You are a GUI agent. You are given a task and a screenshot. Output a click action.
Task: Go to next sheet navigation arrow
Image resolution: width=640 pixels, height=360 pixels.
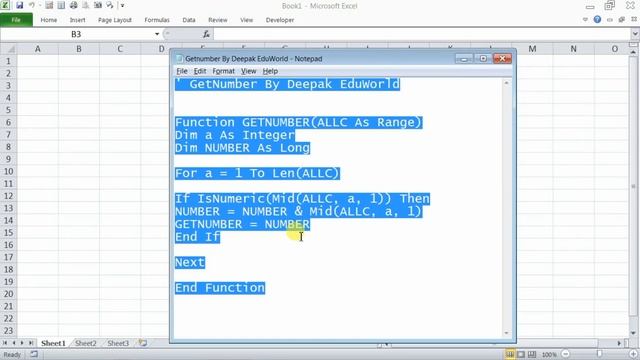click(x=22, y=343)
